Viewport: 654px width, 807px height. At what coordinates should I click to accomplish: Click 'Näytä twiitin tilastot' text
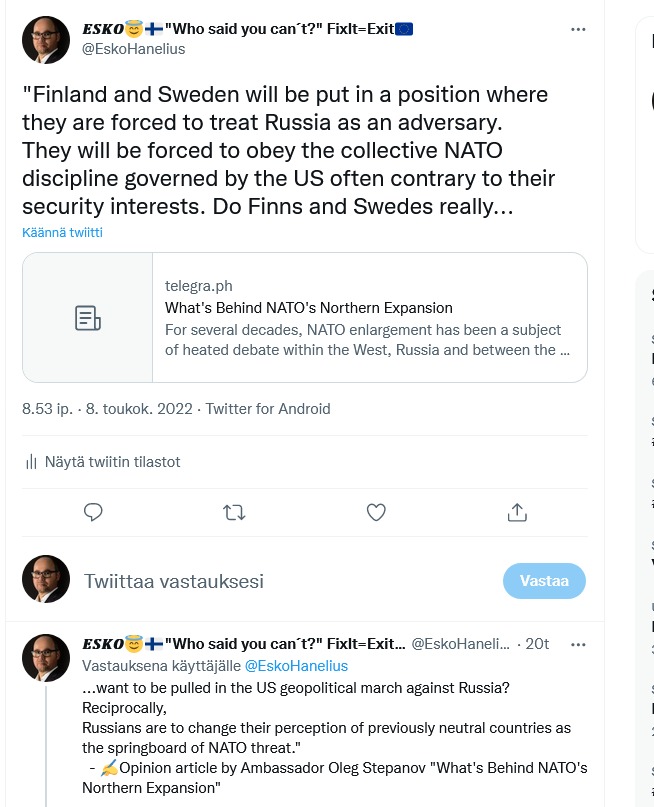[x=113, y=462]
